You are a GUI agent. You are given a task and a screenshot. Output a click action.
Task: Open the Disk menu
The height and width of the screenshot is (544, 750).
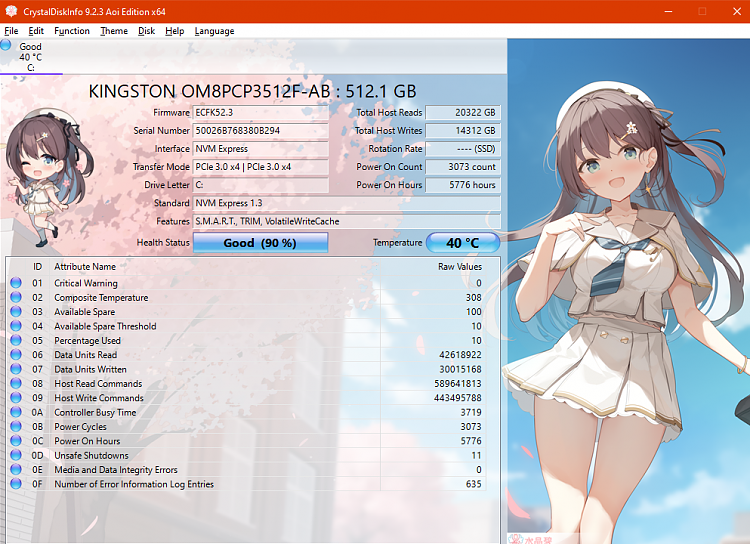click(146, 31)
